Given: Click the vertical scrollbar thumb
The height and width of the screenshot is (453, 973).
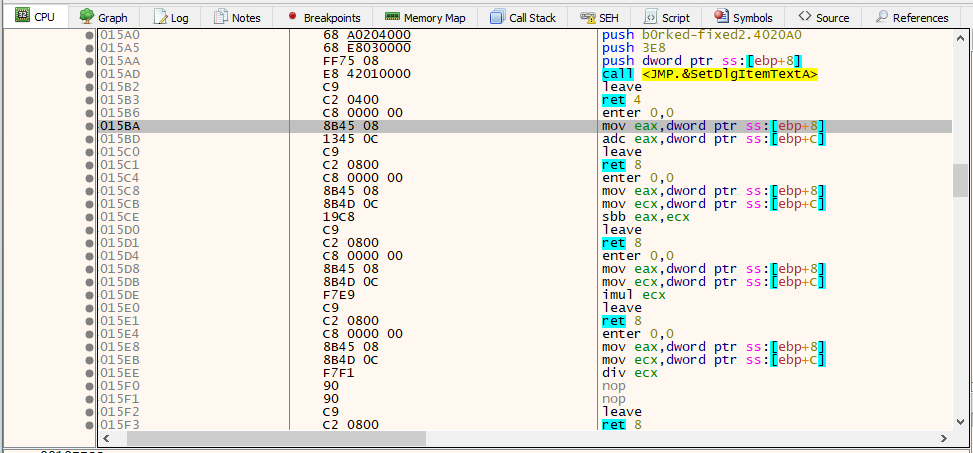Looking at the screenshot, I should point(959,181).
